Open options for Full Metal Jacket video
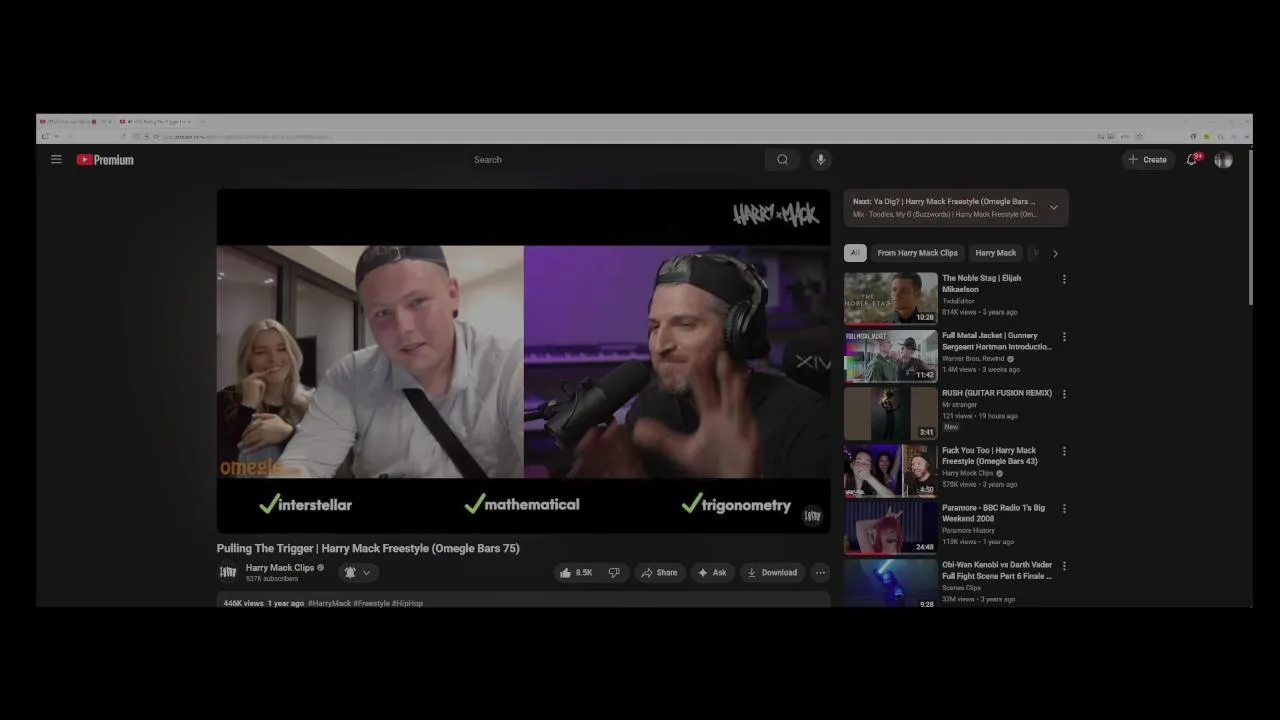This screenshot has height=720, width=1280. click(x=1064, y=337)
